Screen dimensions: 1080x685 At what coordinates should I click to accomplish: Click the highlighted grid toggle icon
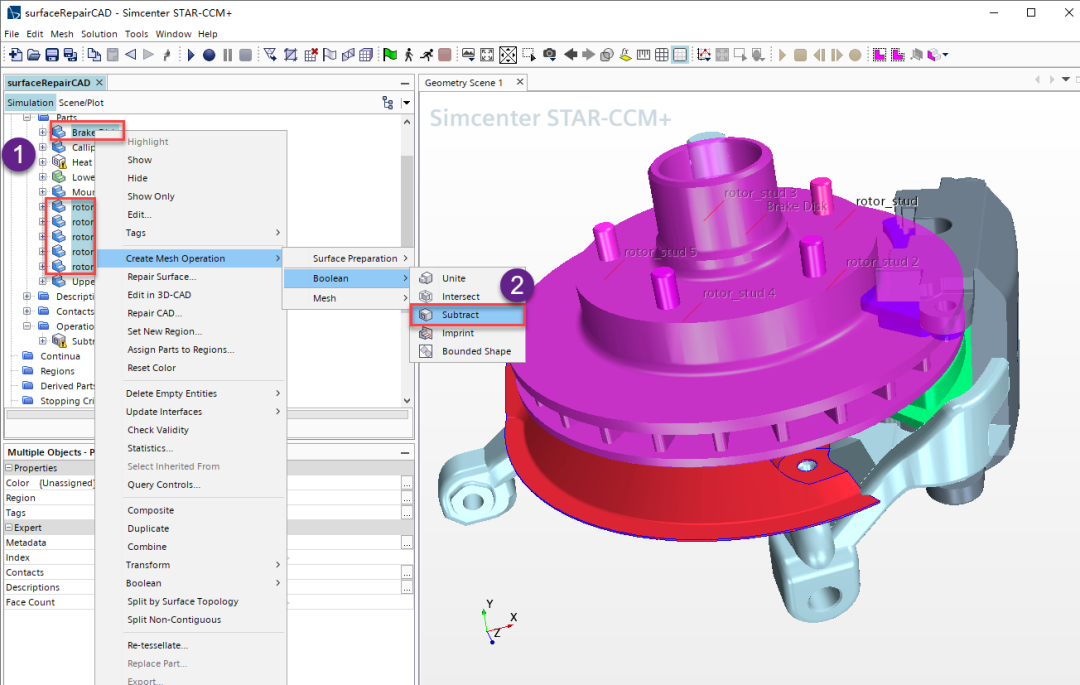pyautogui.click(x=680, y=55)
